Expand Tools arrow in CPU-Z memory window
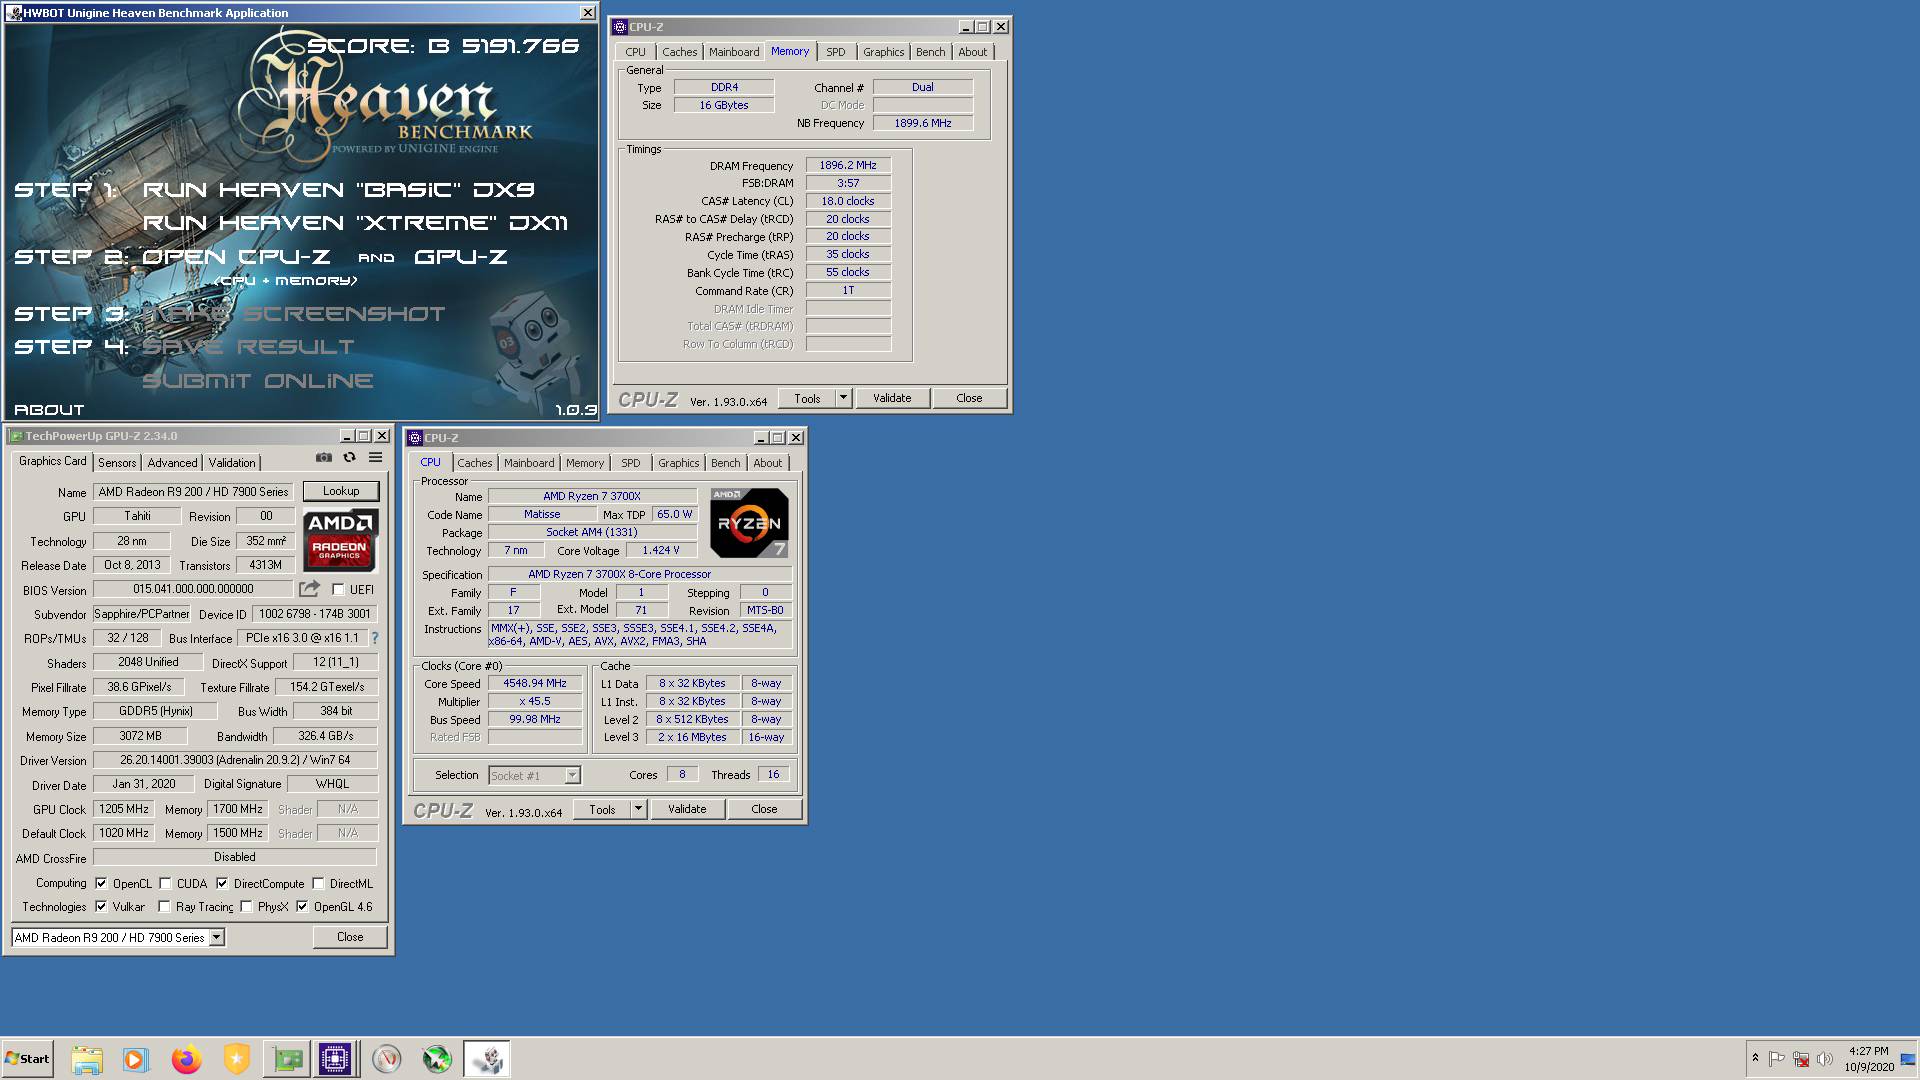 [x=843, y=398]
